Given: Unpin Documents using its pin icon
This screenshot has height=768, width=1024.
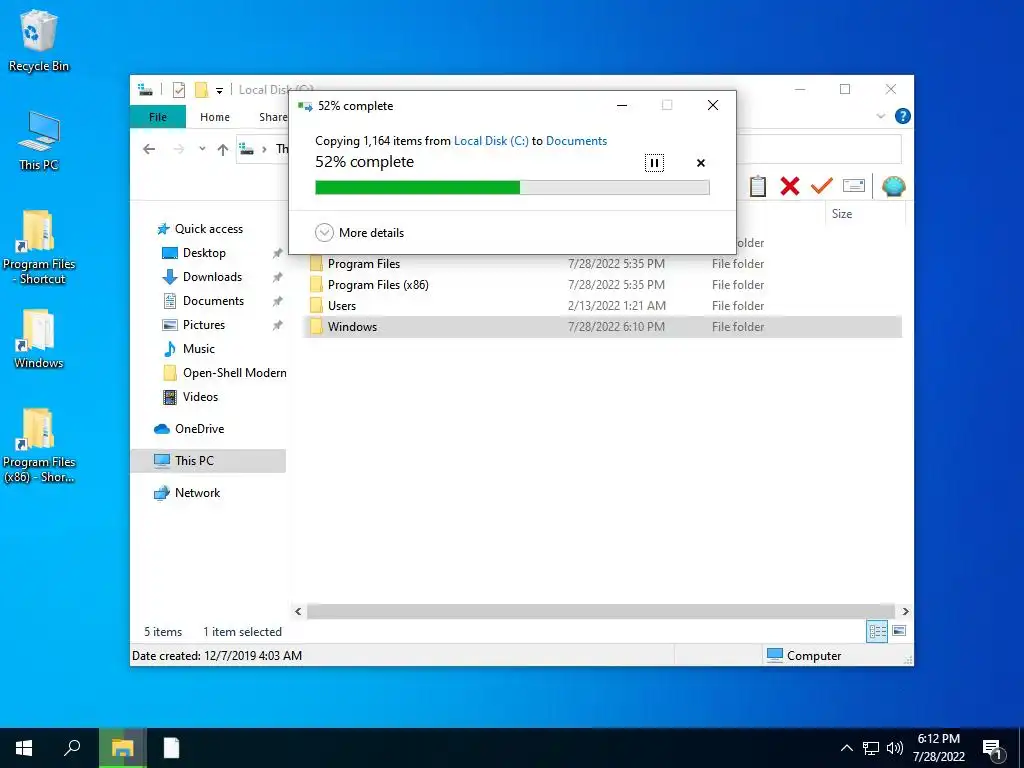Looking at the screenshot, I should 278,302.
